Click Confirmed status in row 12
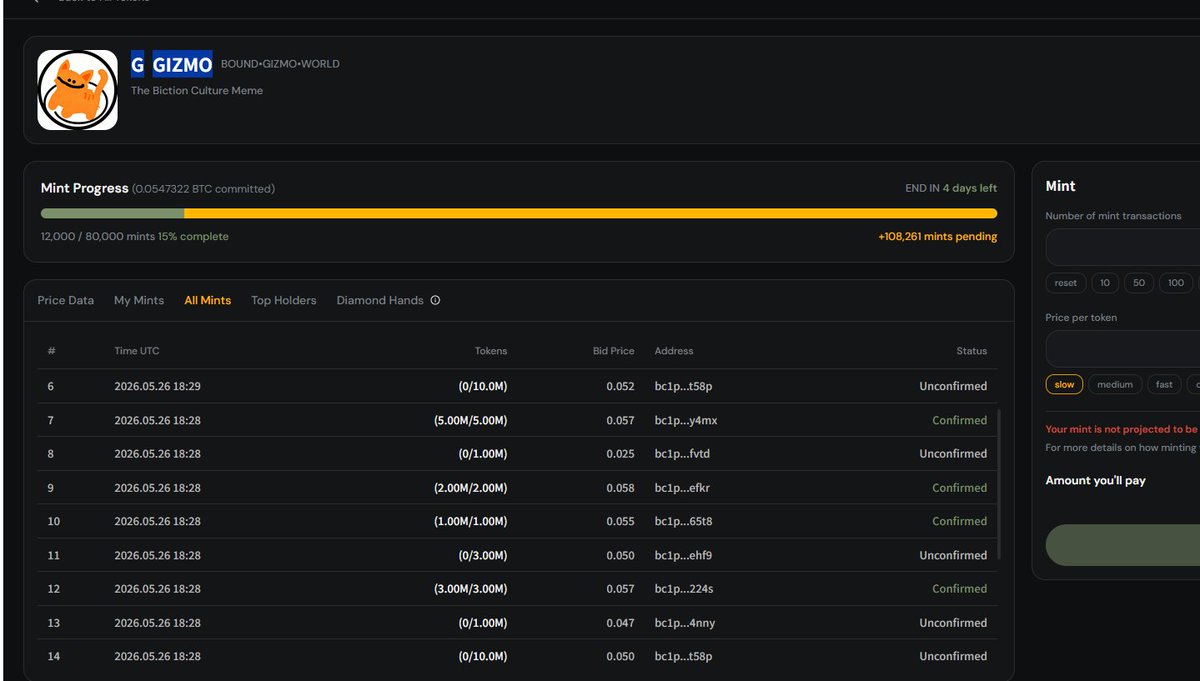The image size is (1200, 681). click(x=959, y=589)
